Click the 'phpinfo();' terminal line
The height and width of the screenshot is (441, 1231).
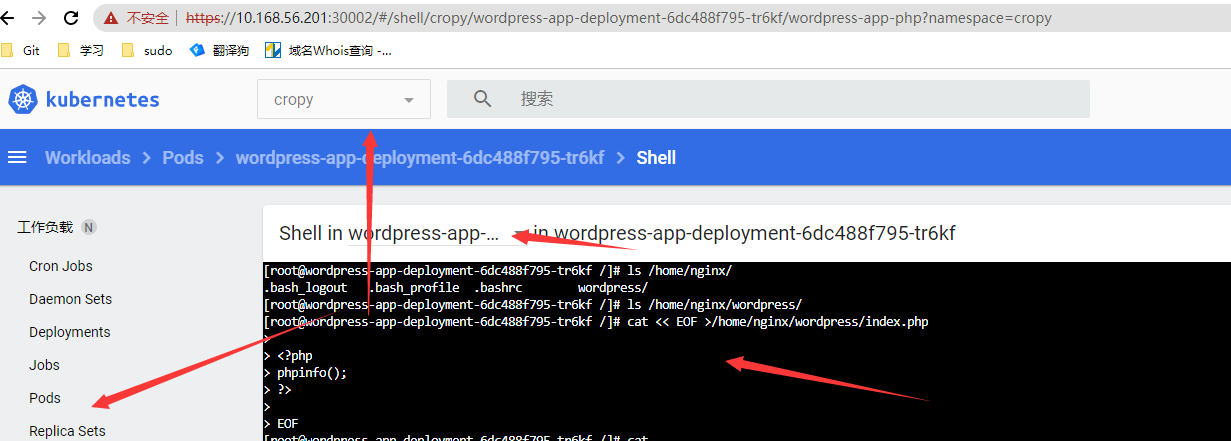coord(312,373)
